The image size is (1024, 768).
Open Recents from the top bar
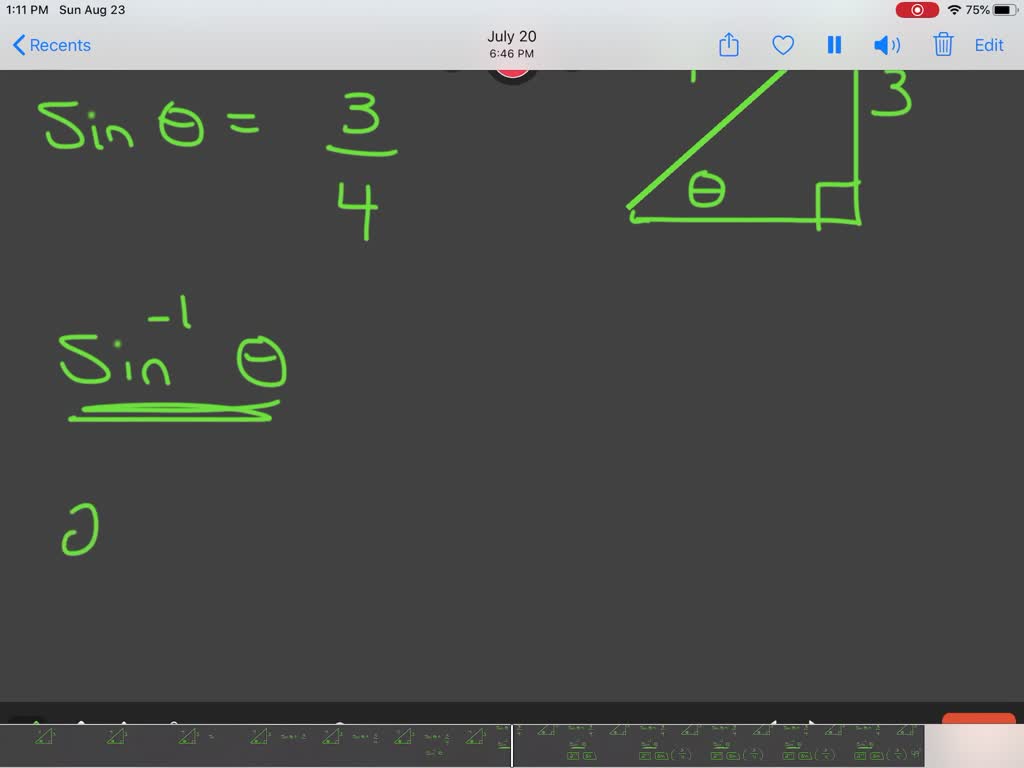pos(57,45)
